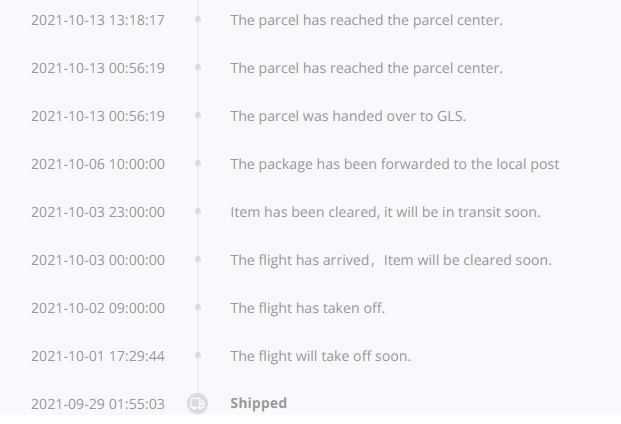This screenshot has width=621, height=424.
Task: Select 'The flight has taken off.' entry
Action: tap(307, 307)
